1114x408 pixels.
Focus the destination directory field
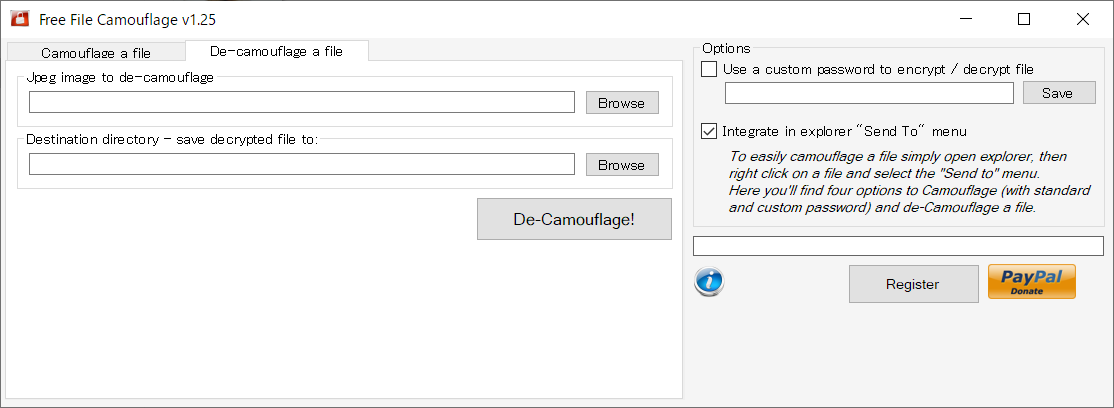click(301, 164)
